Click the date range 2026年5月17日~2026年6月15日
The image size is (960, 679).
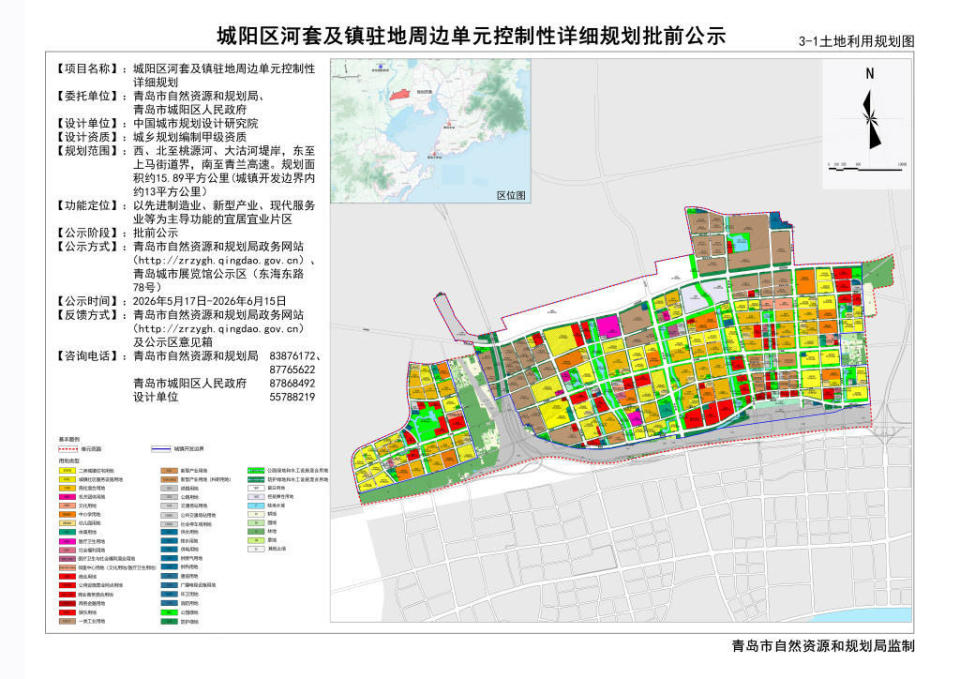pyautogui.click(x=209, y=301)
